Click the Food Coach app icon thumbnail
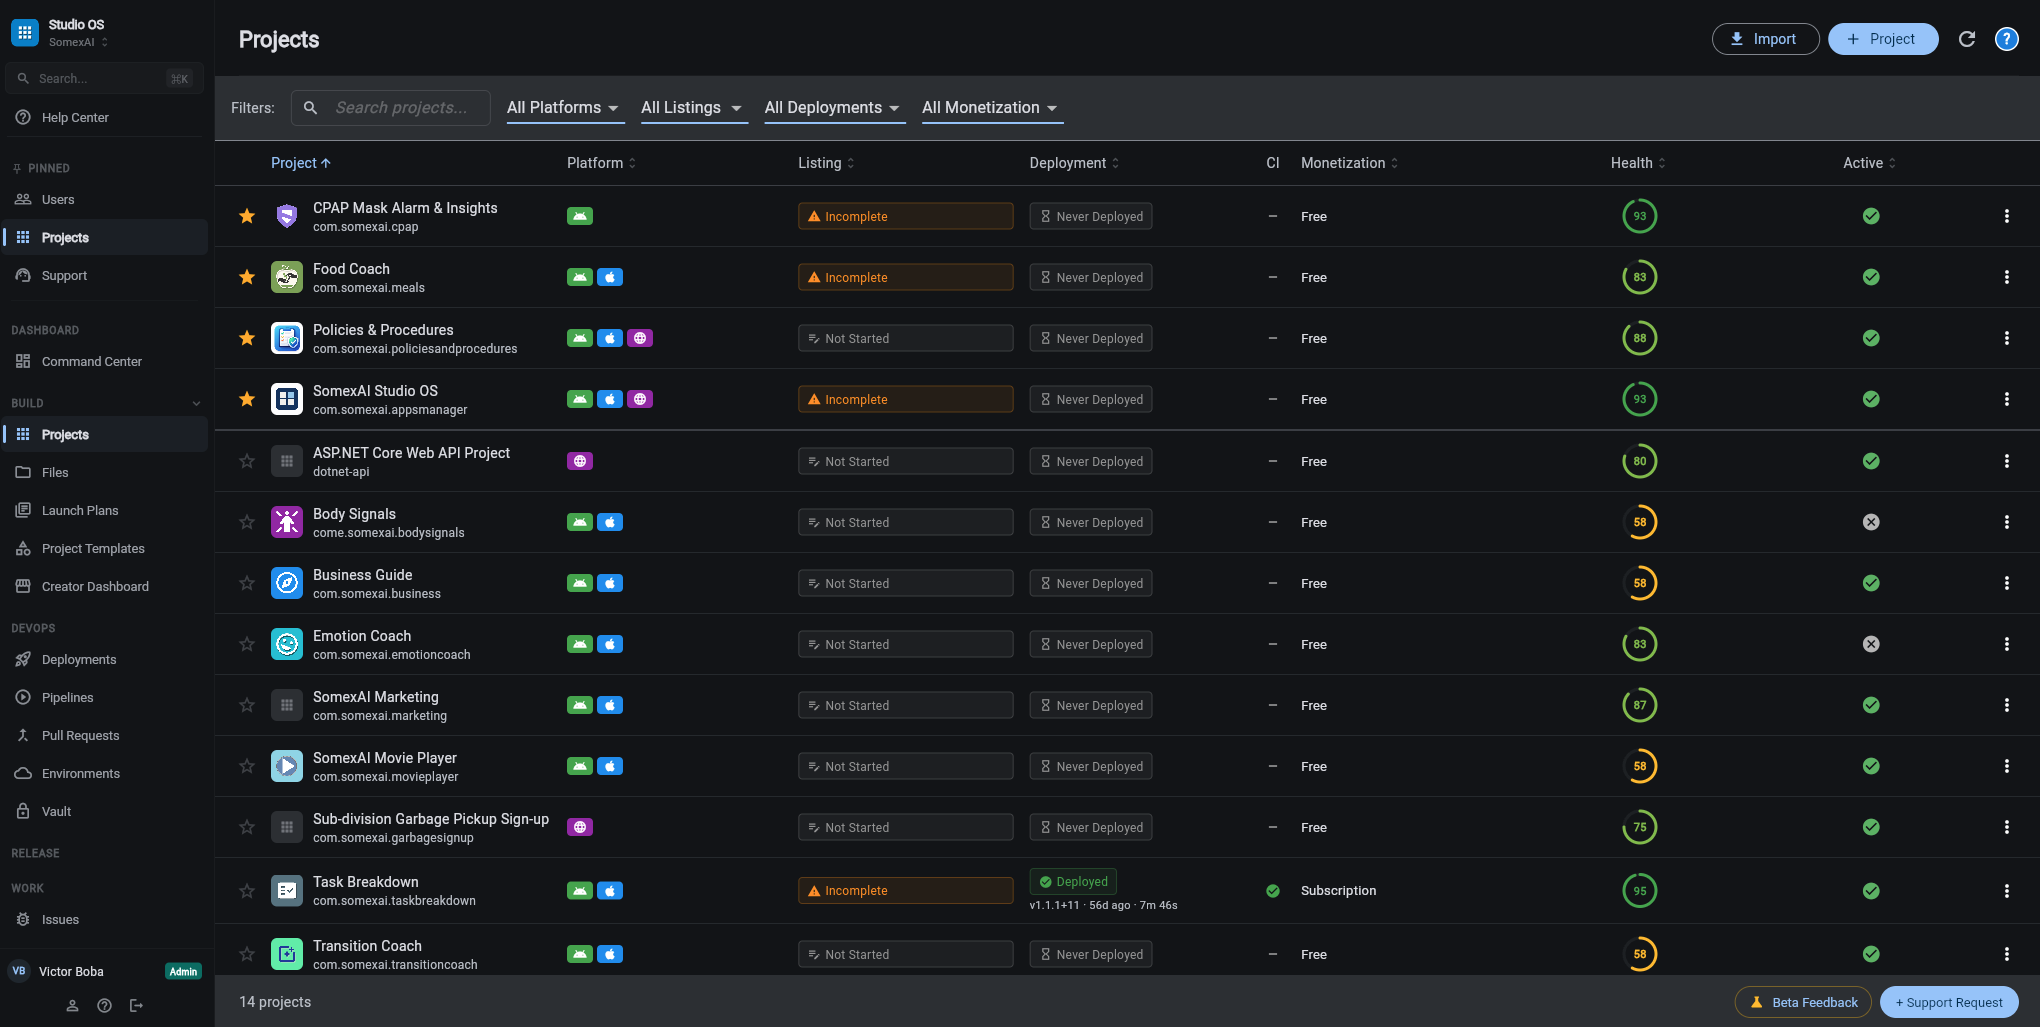2040x1027 pixels. (x=287, y=277)
